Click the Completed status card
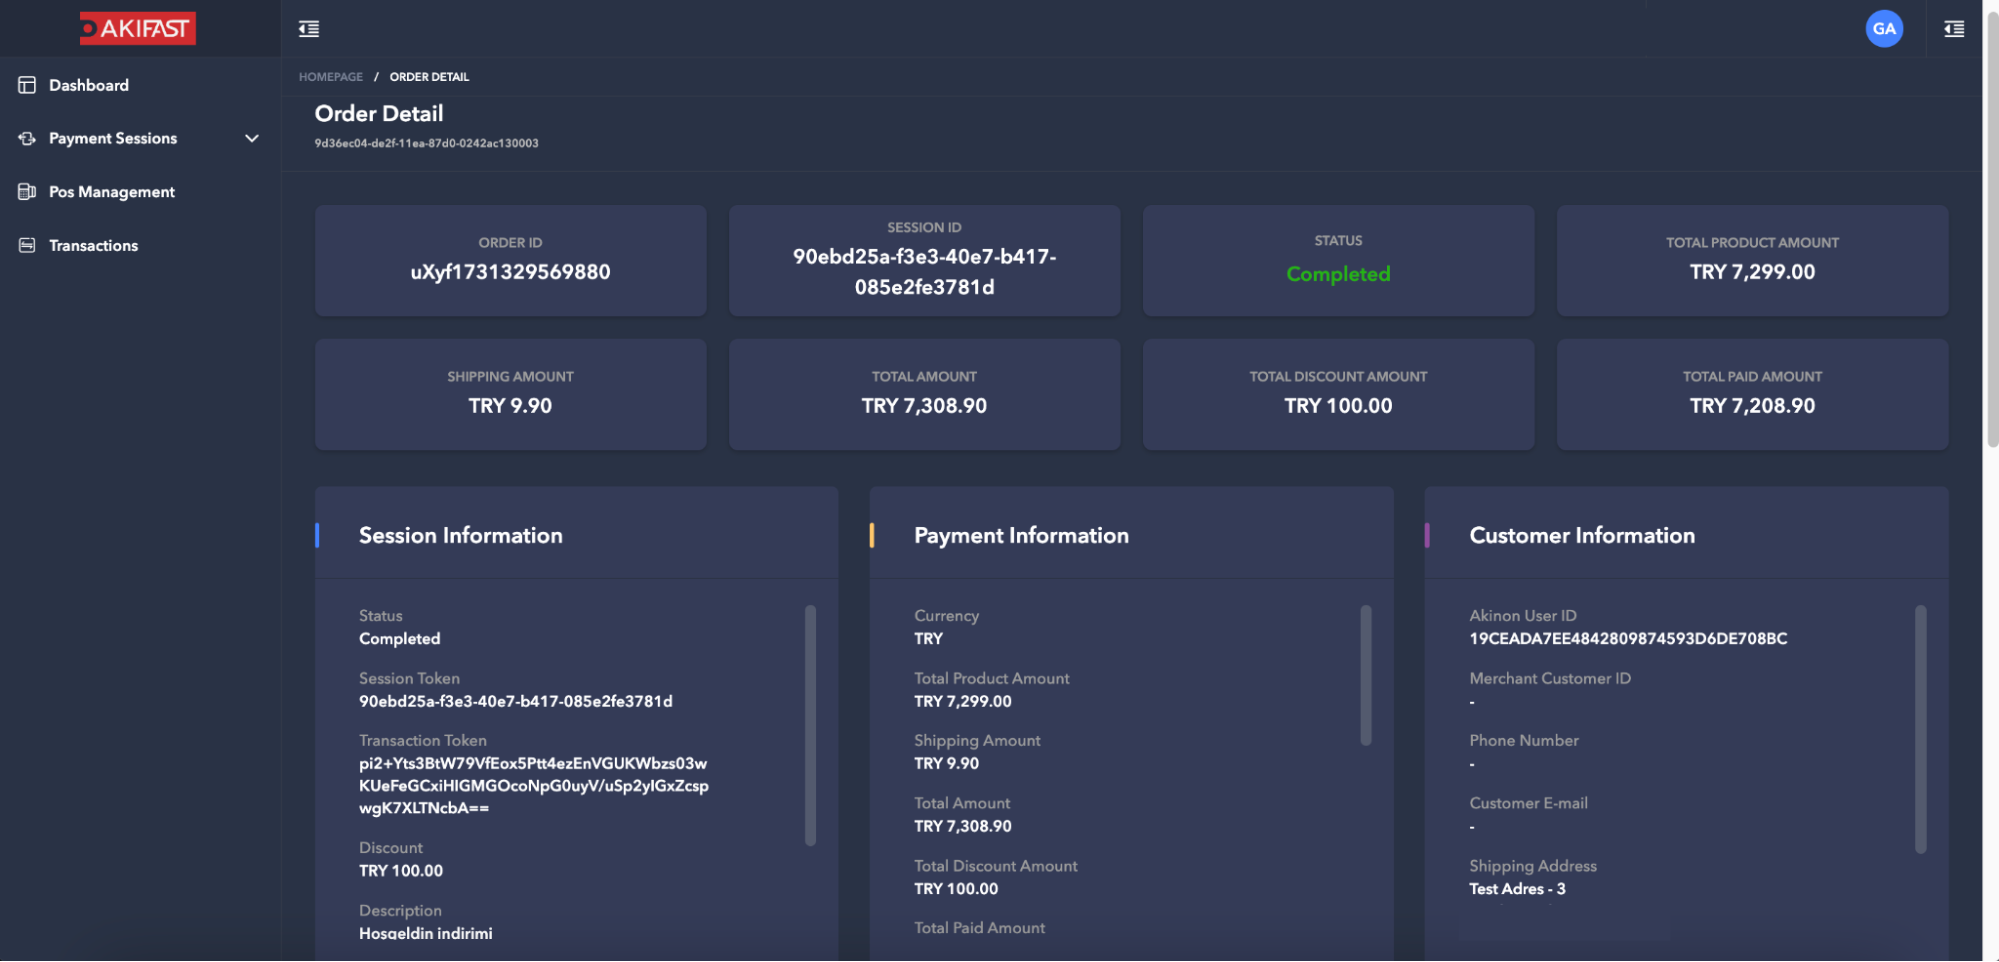Viewport: 1999px width, 962px height. pos(1337,261)
